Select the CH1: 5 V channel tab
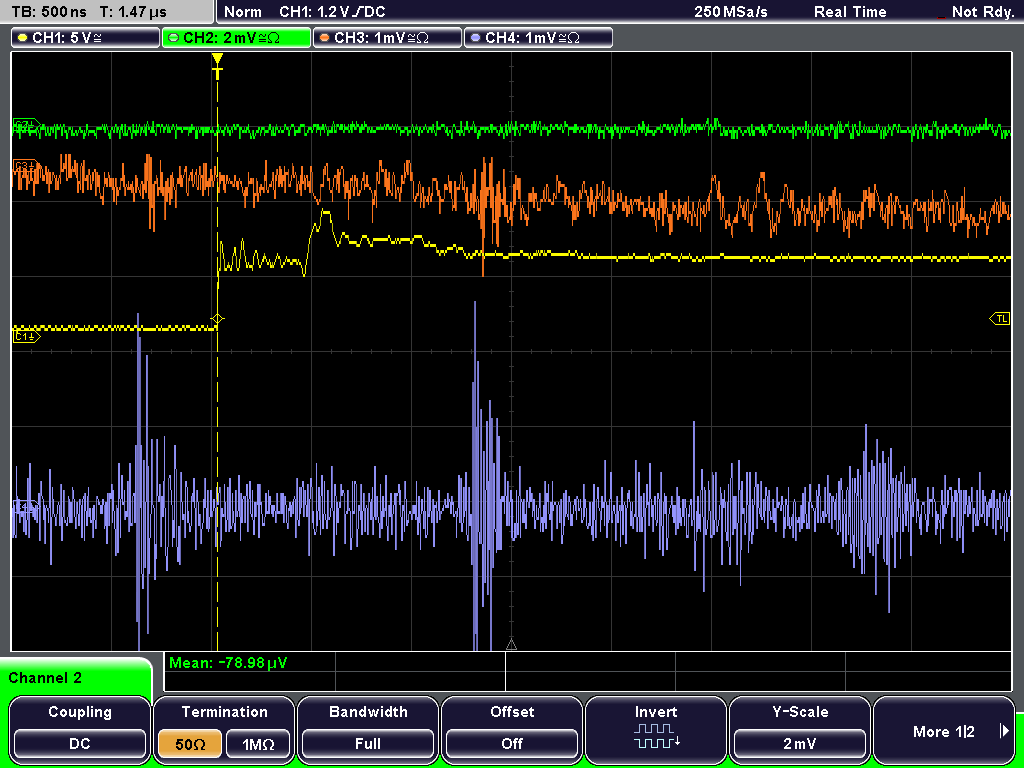The width and height of the screenshot is (1024, 768). pyautogui.click(x=86, y=38)
